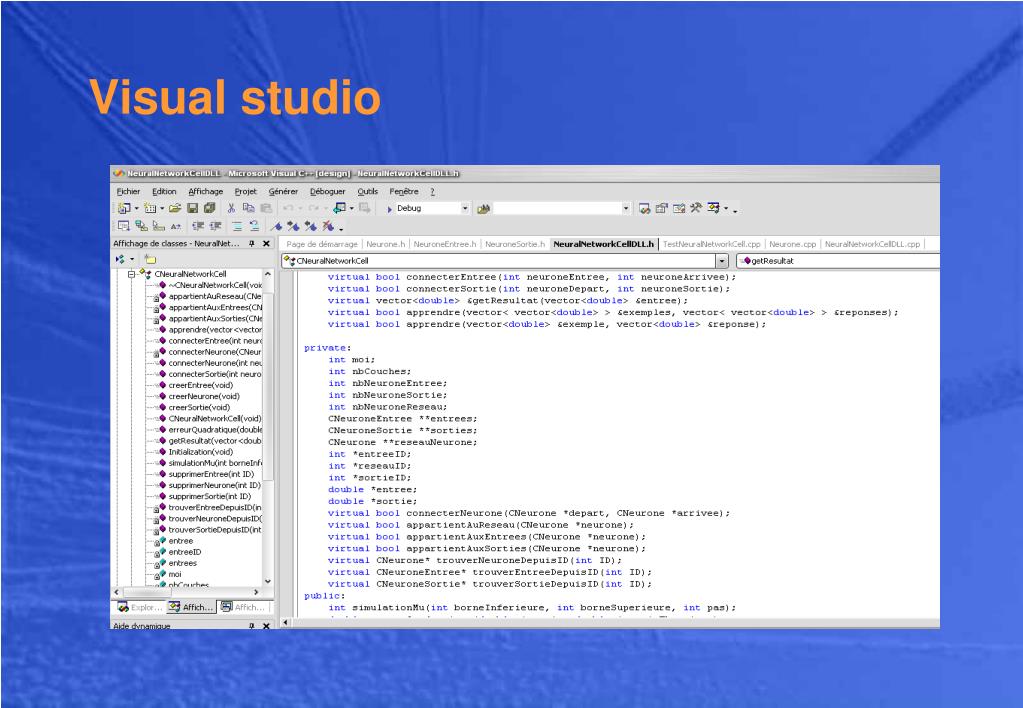This screenshot has width=1023, height=708.
Task: Click the class view vertical scrollbar
Action: [x=267, y=427]
